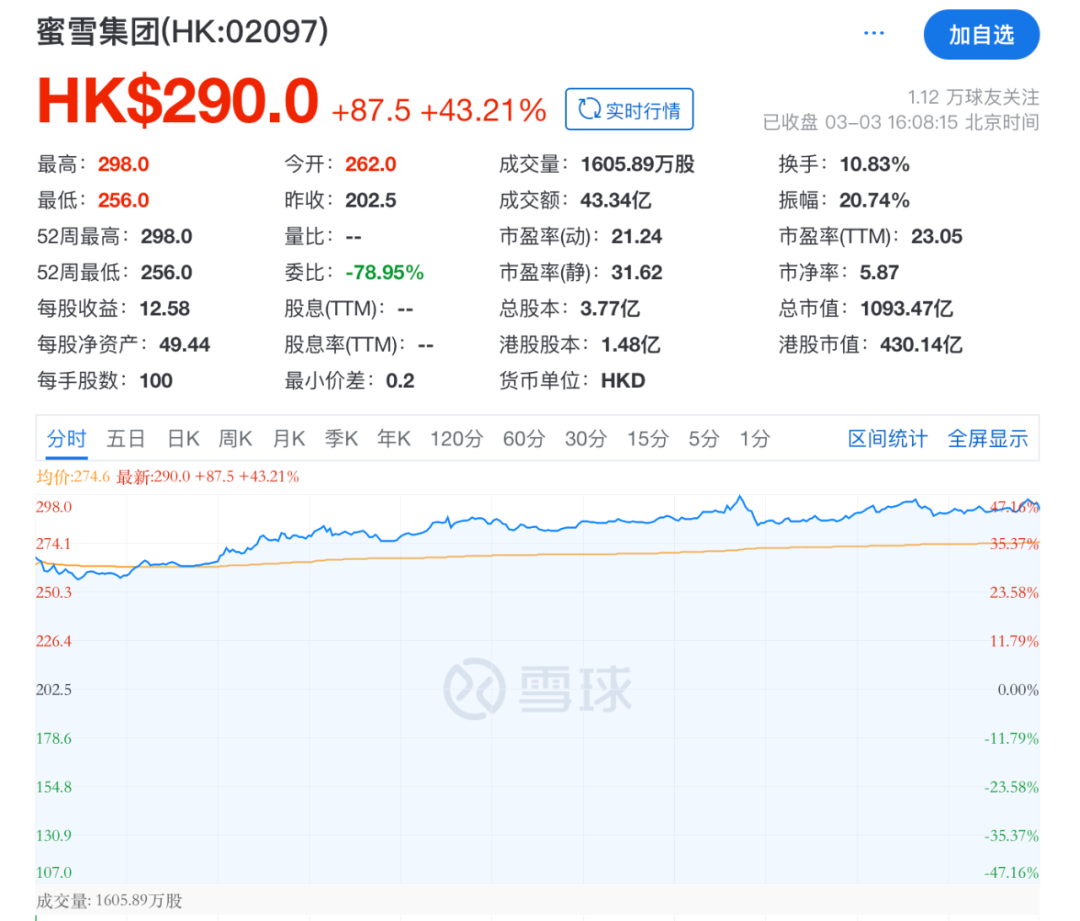
Task: Switch to the 120分 interval view
Action: pos(456,438)
